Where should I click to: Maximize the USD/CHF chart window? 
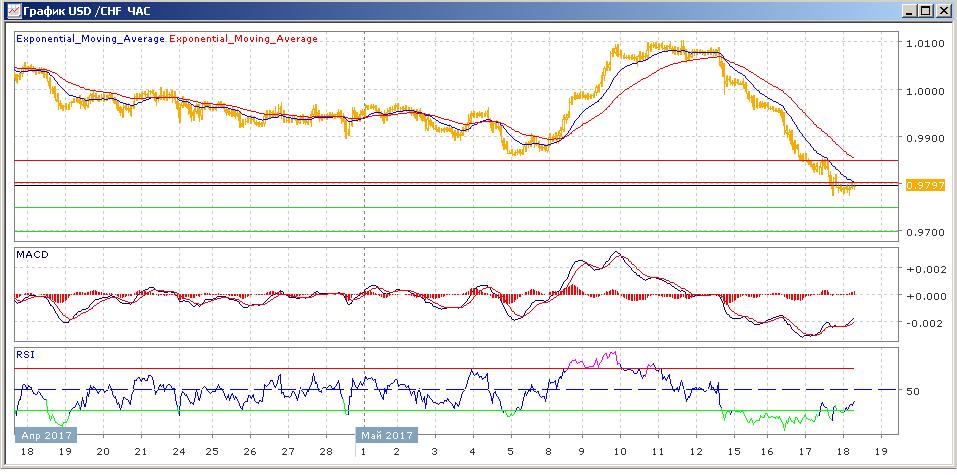click(x=926, y=11)
